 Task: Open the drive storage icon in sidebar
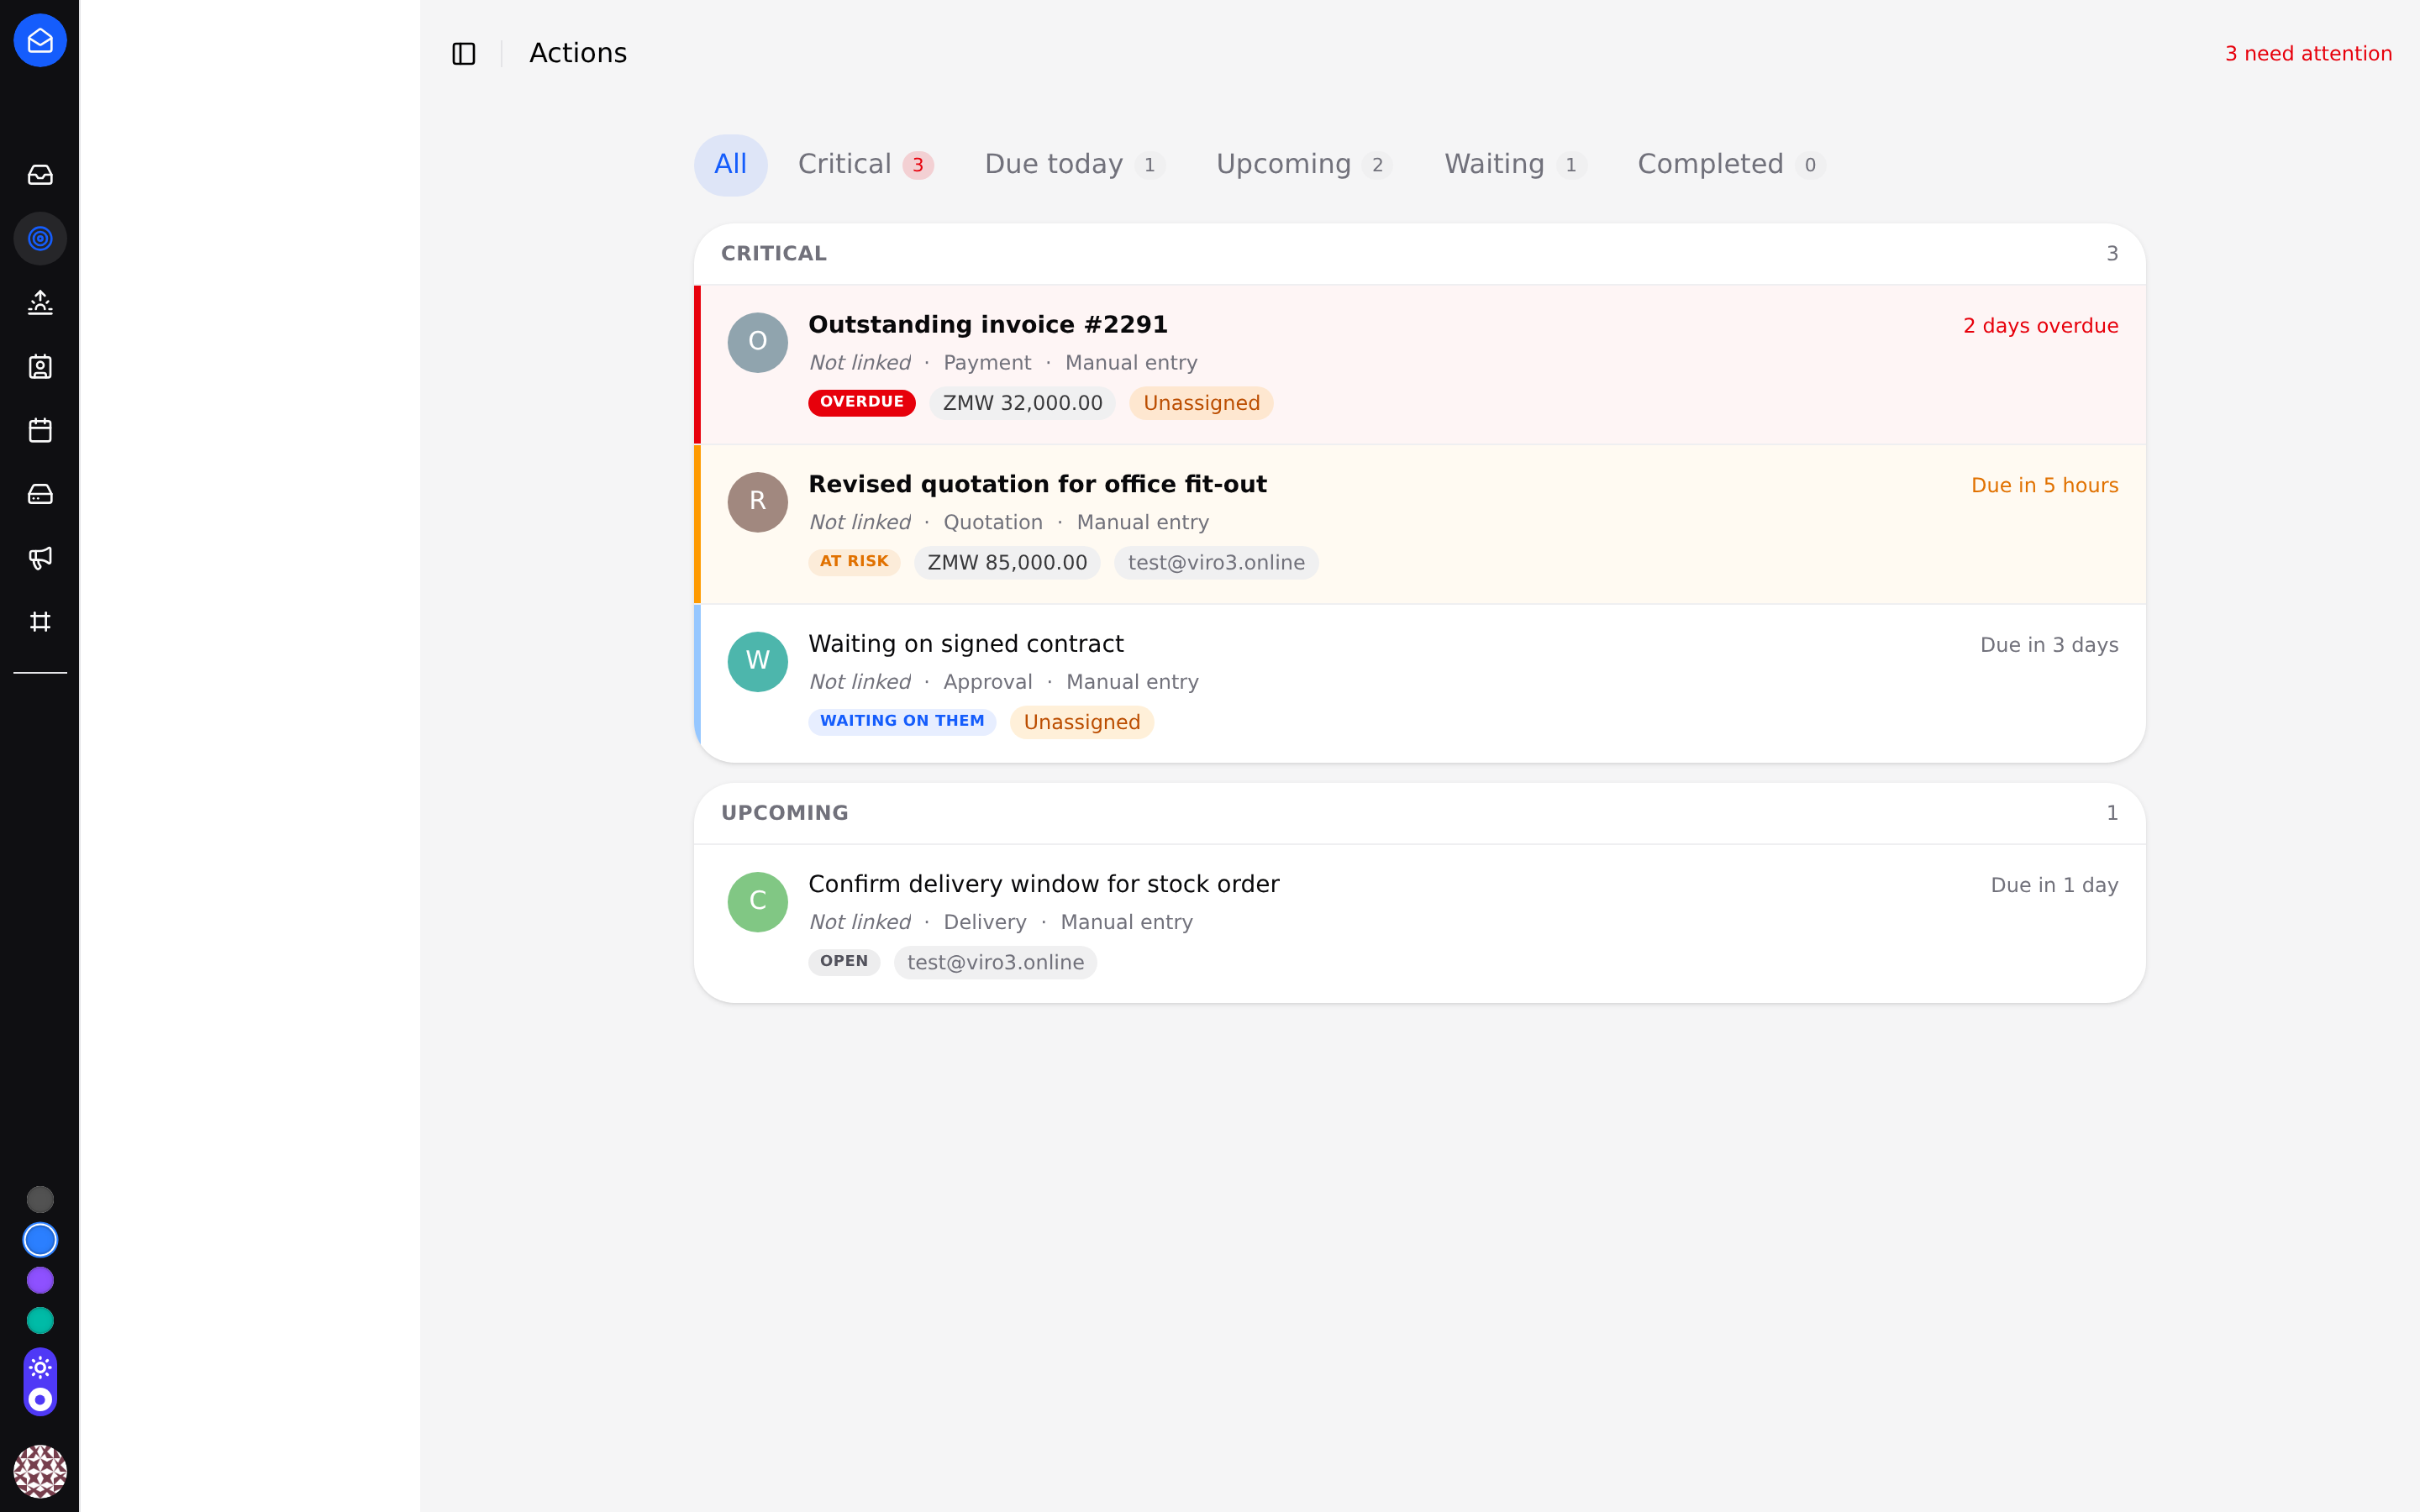[x=40, y=494]
